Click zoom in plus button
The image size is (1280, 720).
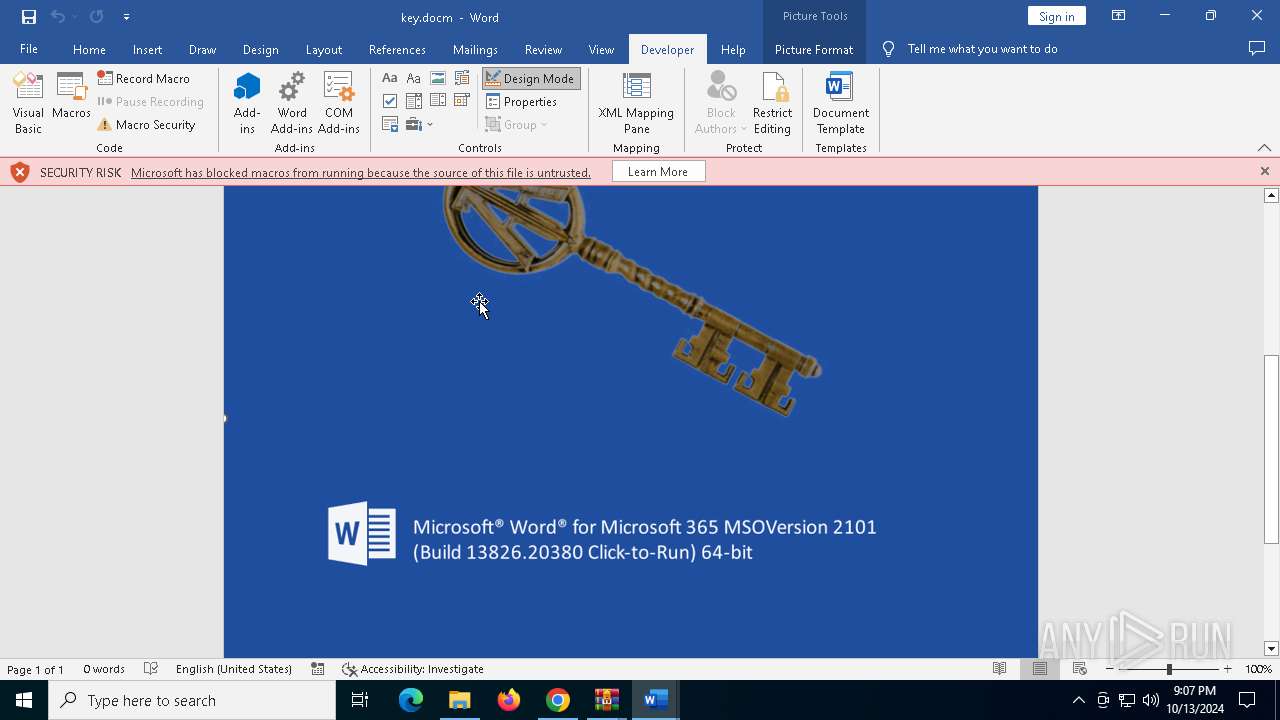1228,669
